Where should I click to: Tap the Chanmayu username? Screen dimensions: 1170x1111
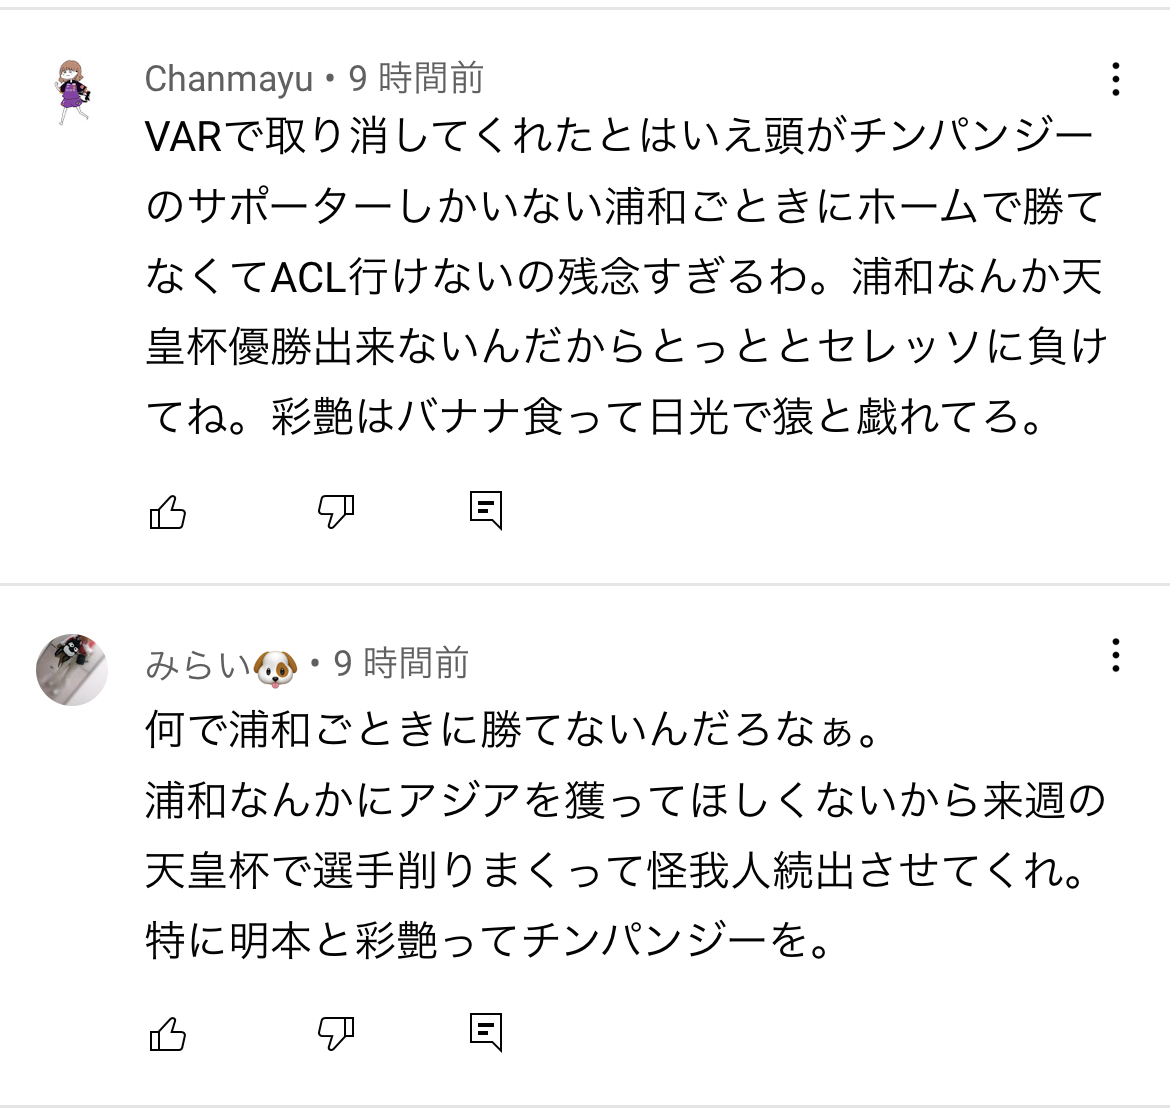[228, 78]
